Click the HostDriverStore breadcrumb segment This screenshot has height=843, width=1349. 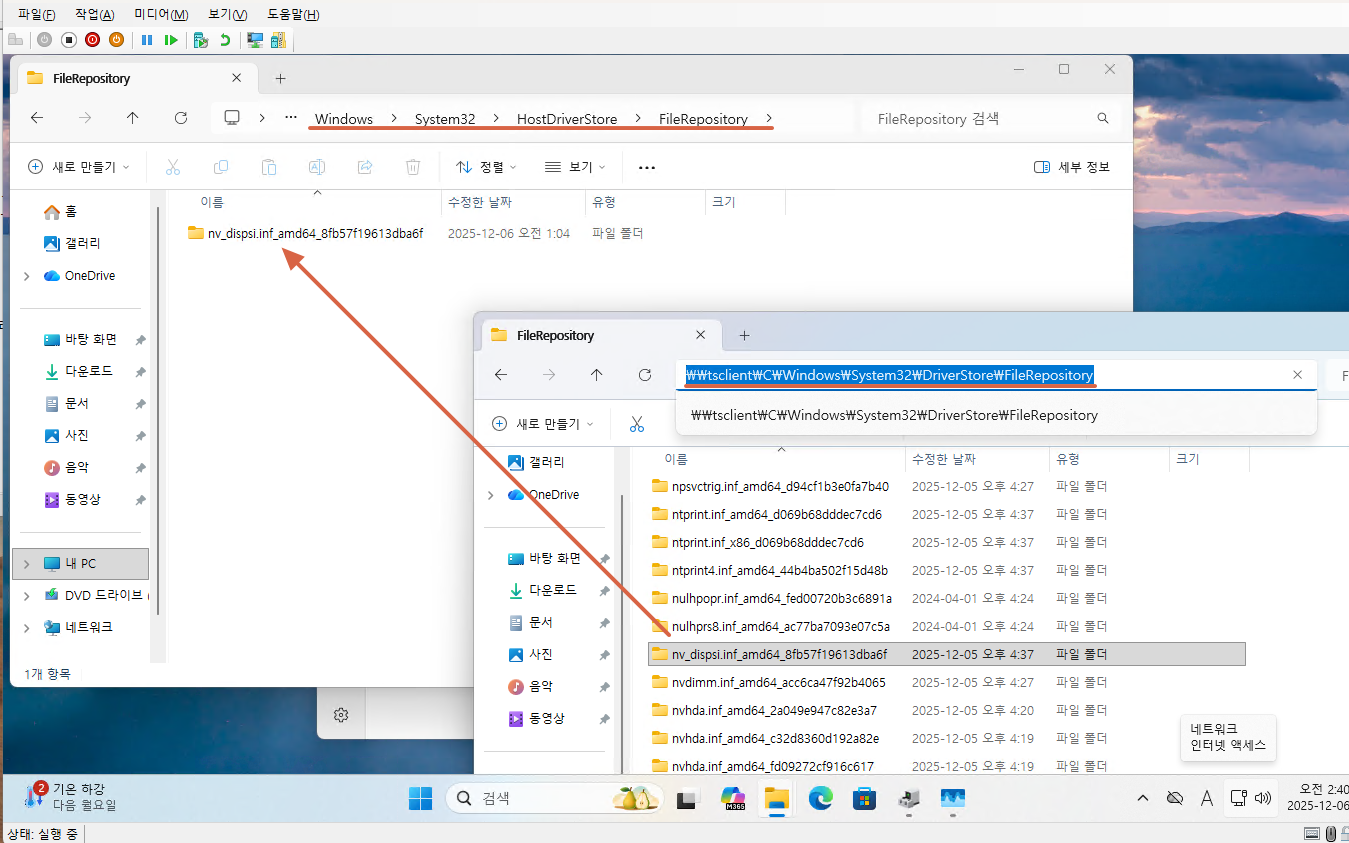tap(567, 119)
